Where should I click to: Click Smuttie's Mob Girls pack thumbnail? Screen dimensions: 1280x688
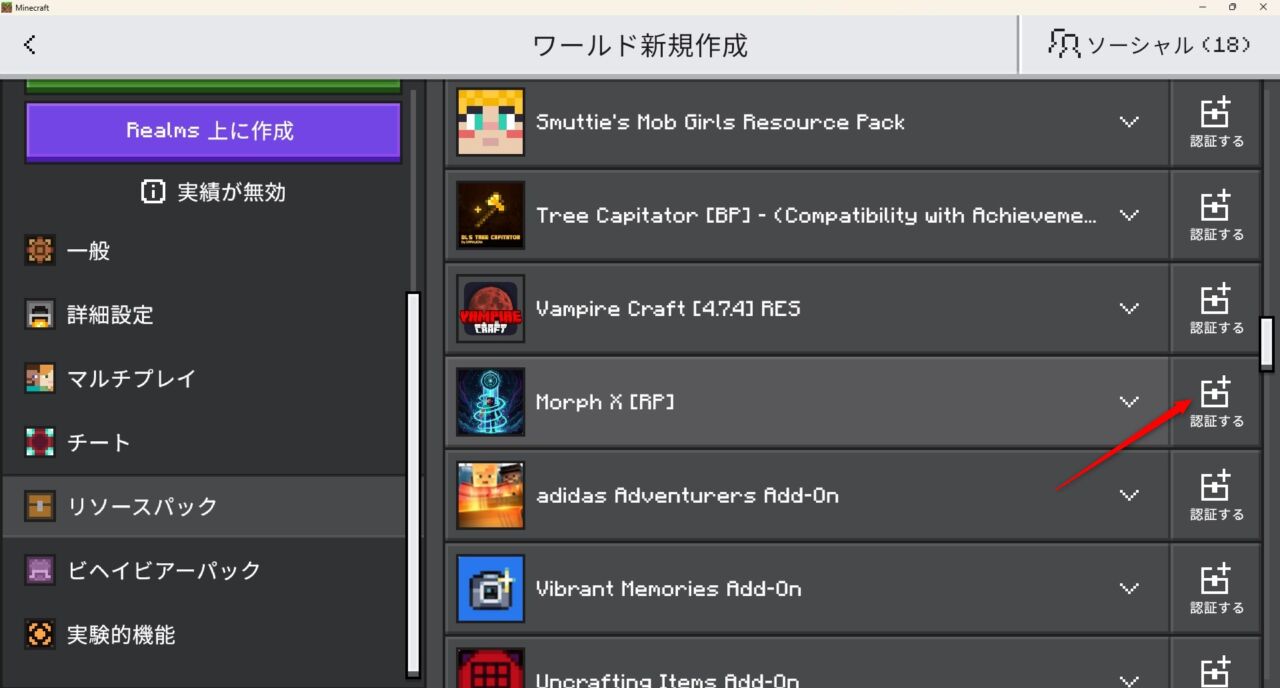point(490,122)
